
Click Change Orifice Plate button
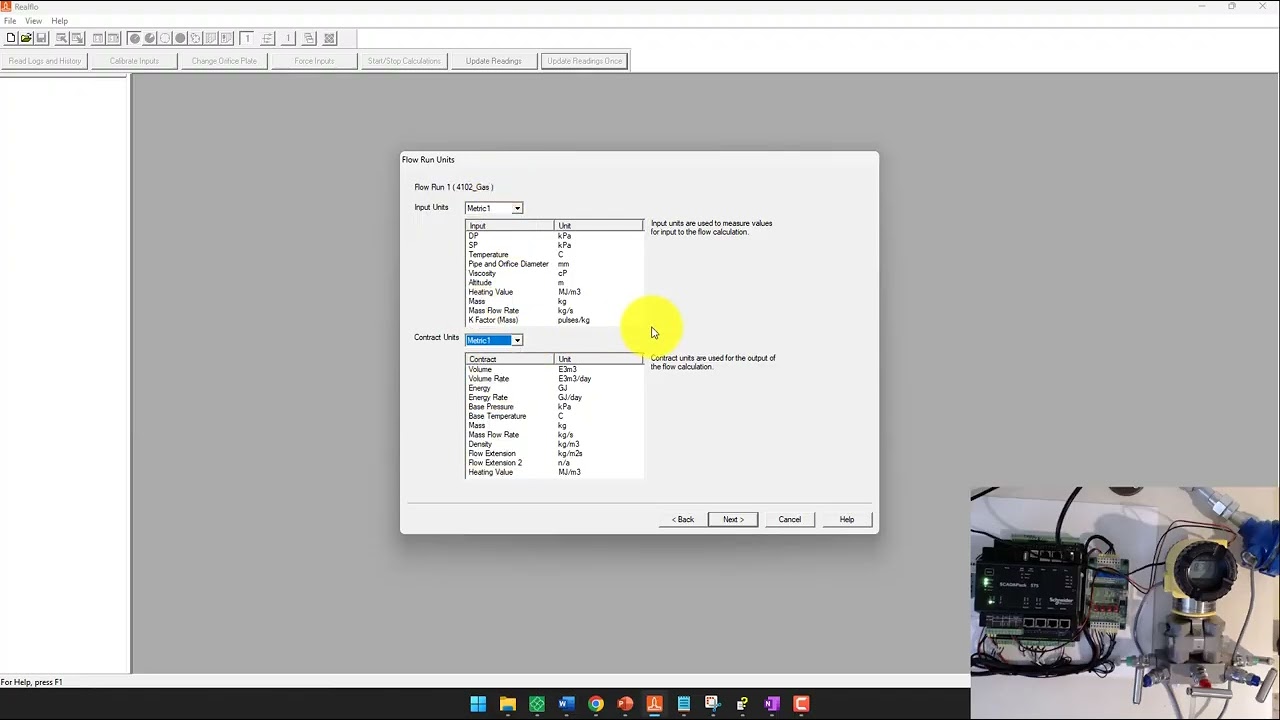pos(224,61)
